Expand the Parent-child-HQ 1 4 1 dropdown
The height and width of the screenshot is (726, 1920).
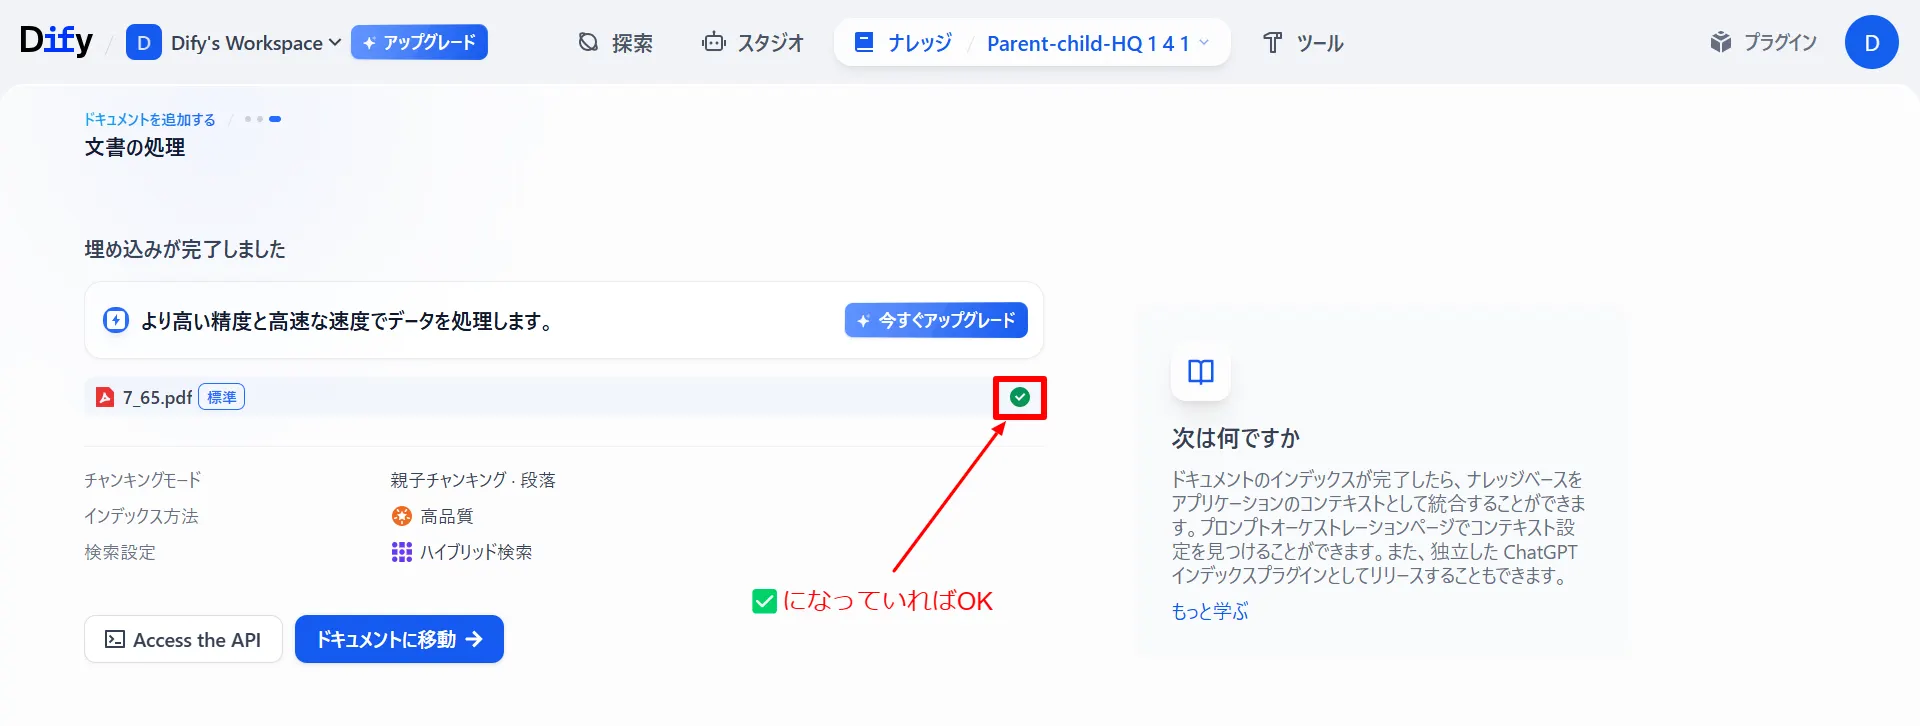point(1098,43)
